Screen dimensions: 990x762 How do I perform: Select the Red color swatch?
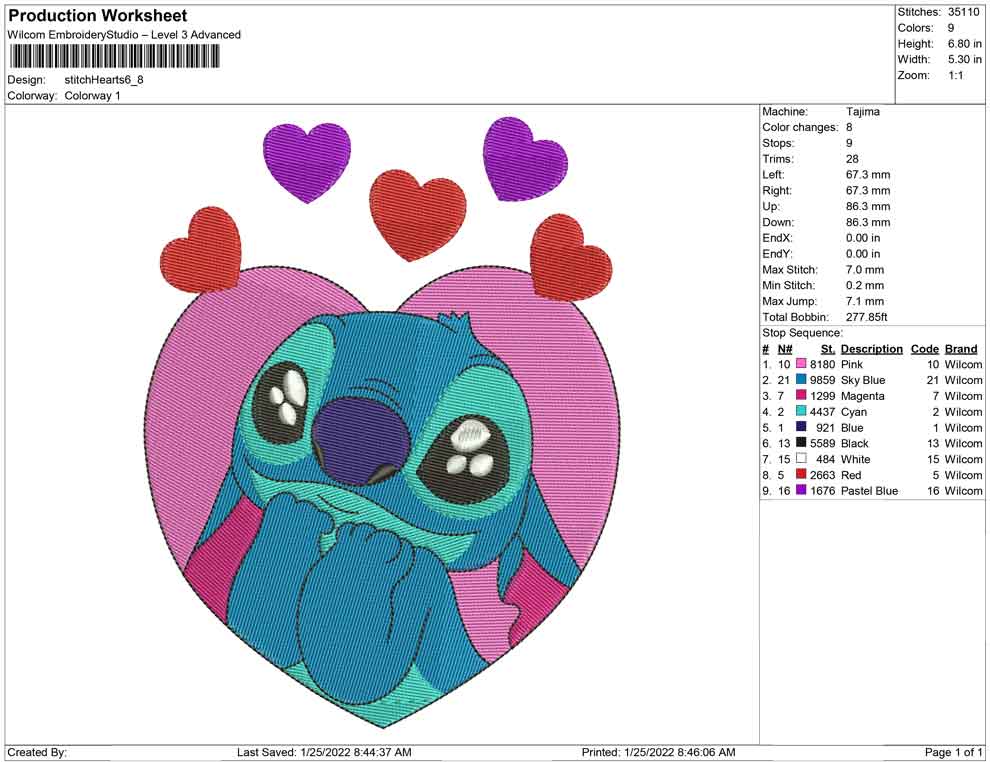pyautogui.click(x=801, y=474)
